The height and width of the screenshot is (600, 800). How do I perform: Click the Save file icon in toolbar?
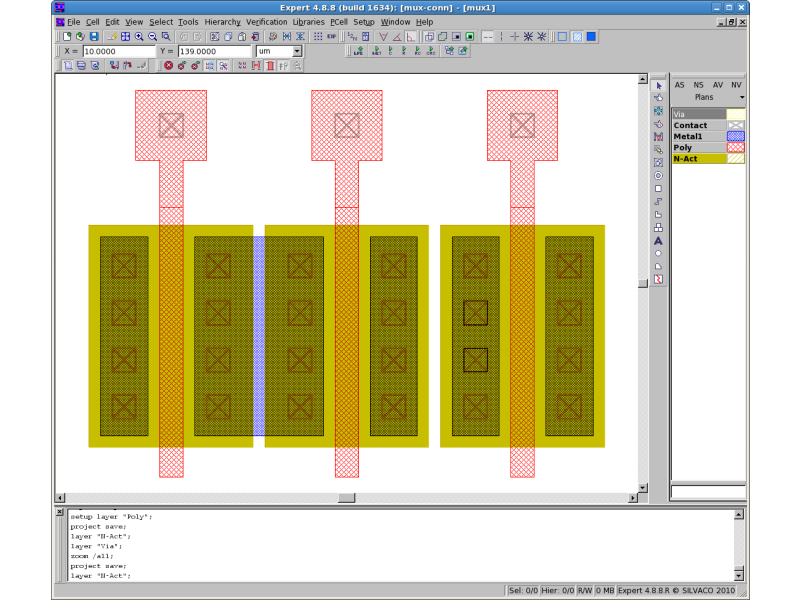[x=93, y=37]
